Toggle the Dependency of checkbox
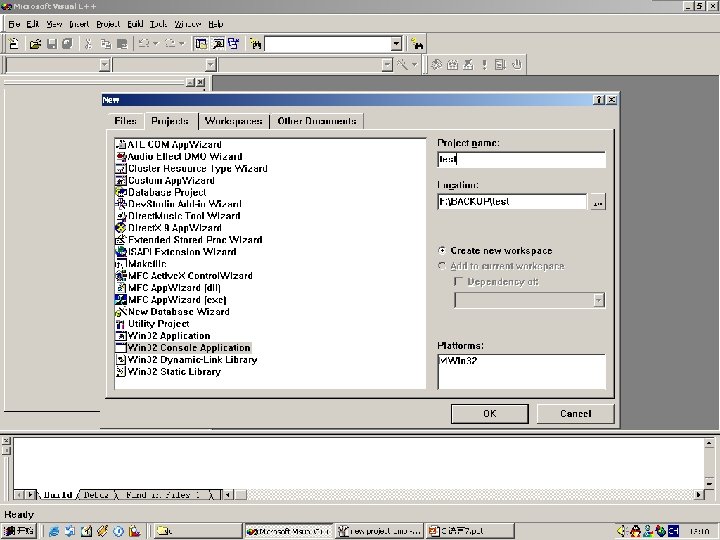 [x=458, y=281]
